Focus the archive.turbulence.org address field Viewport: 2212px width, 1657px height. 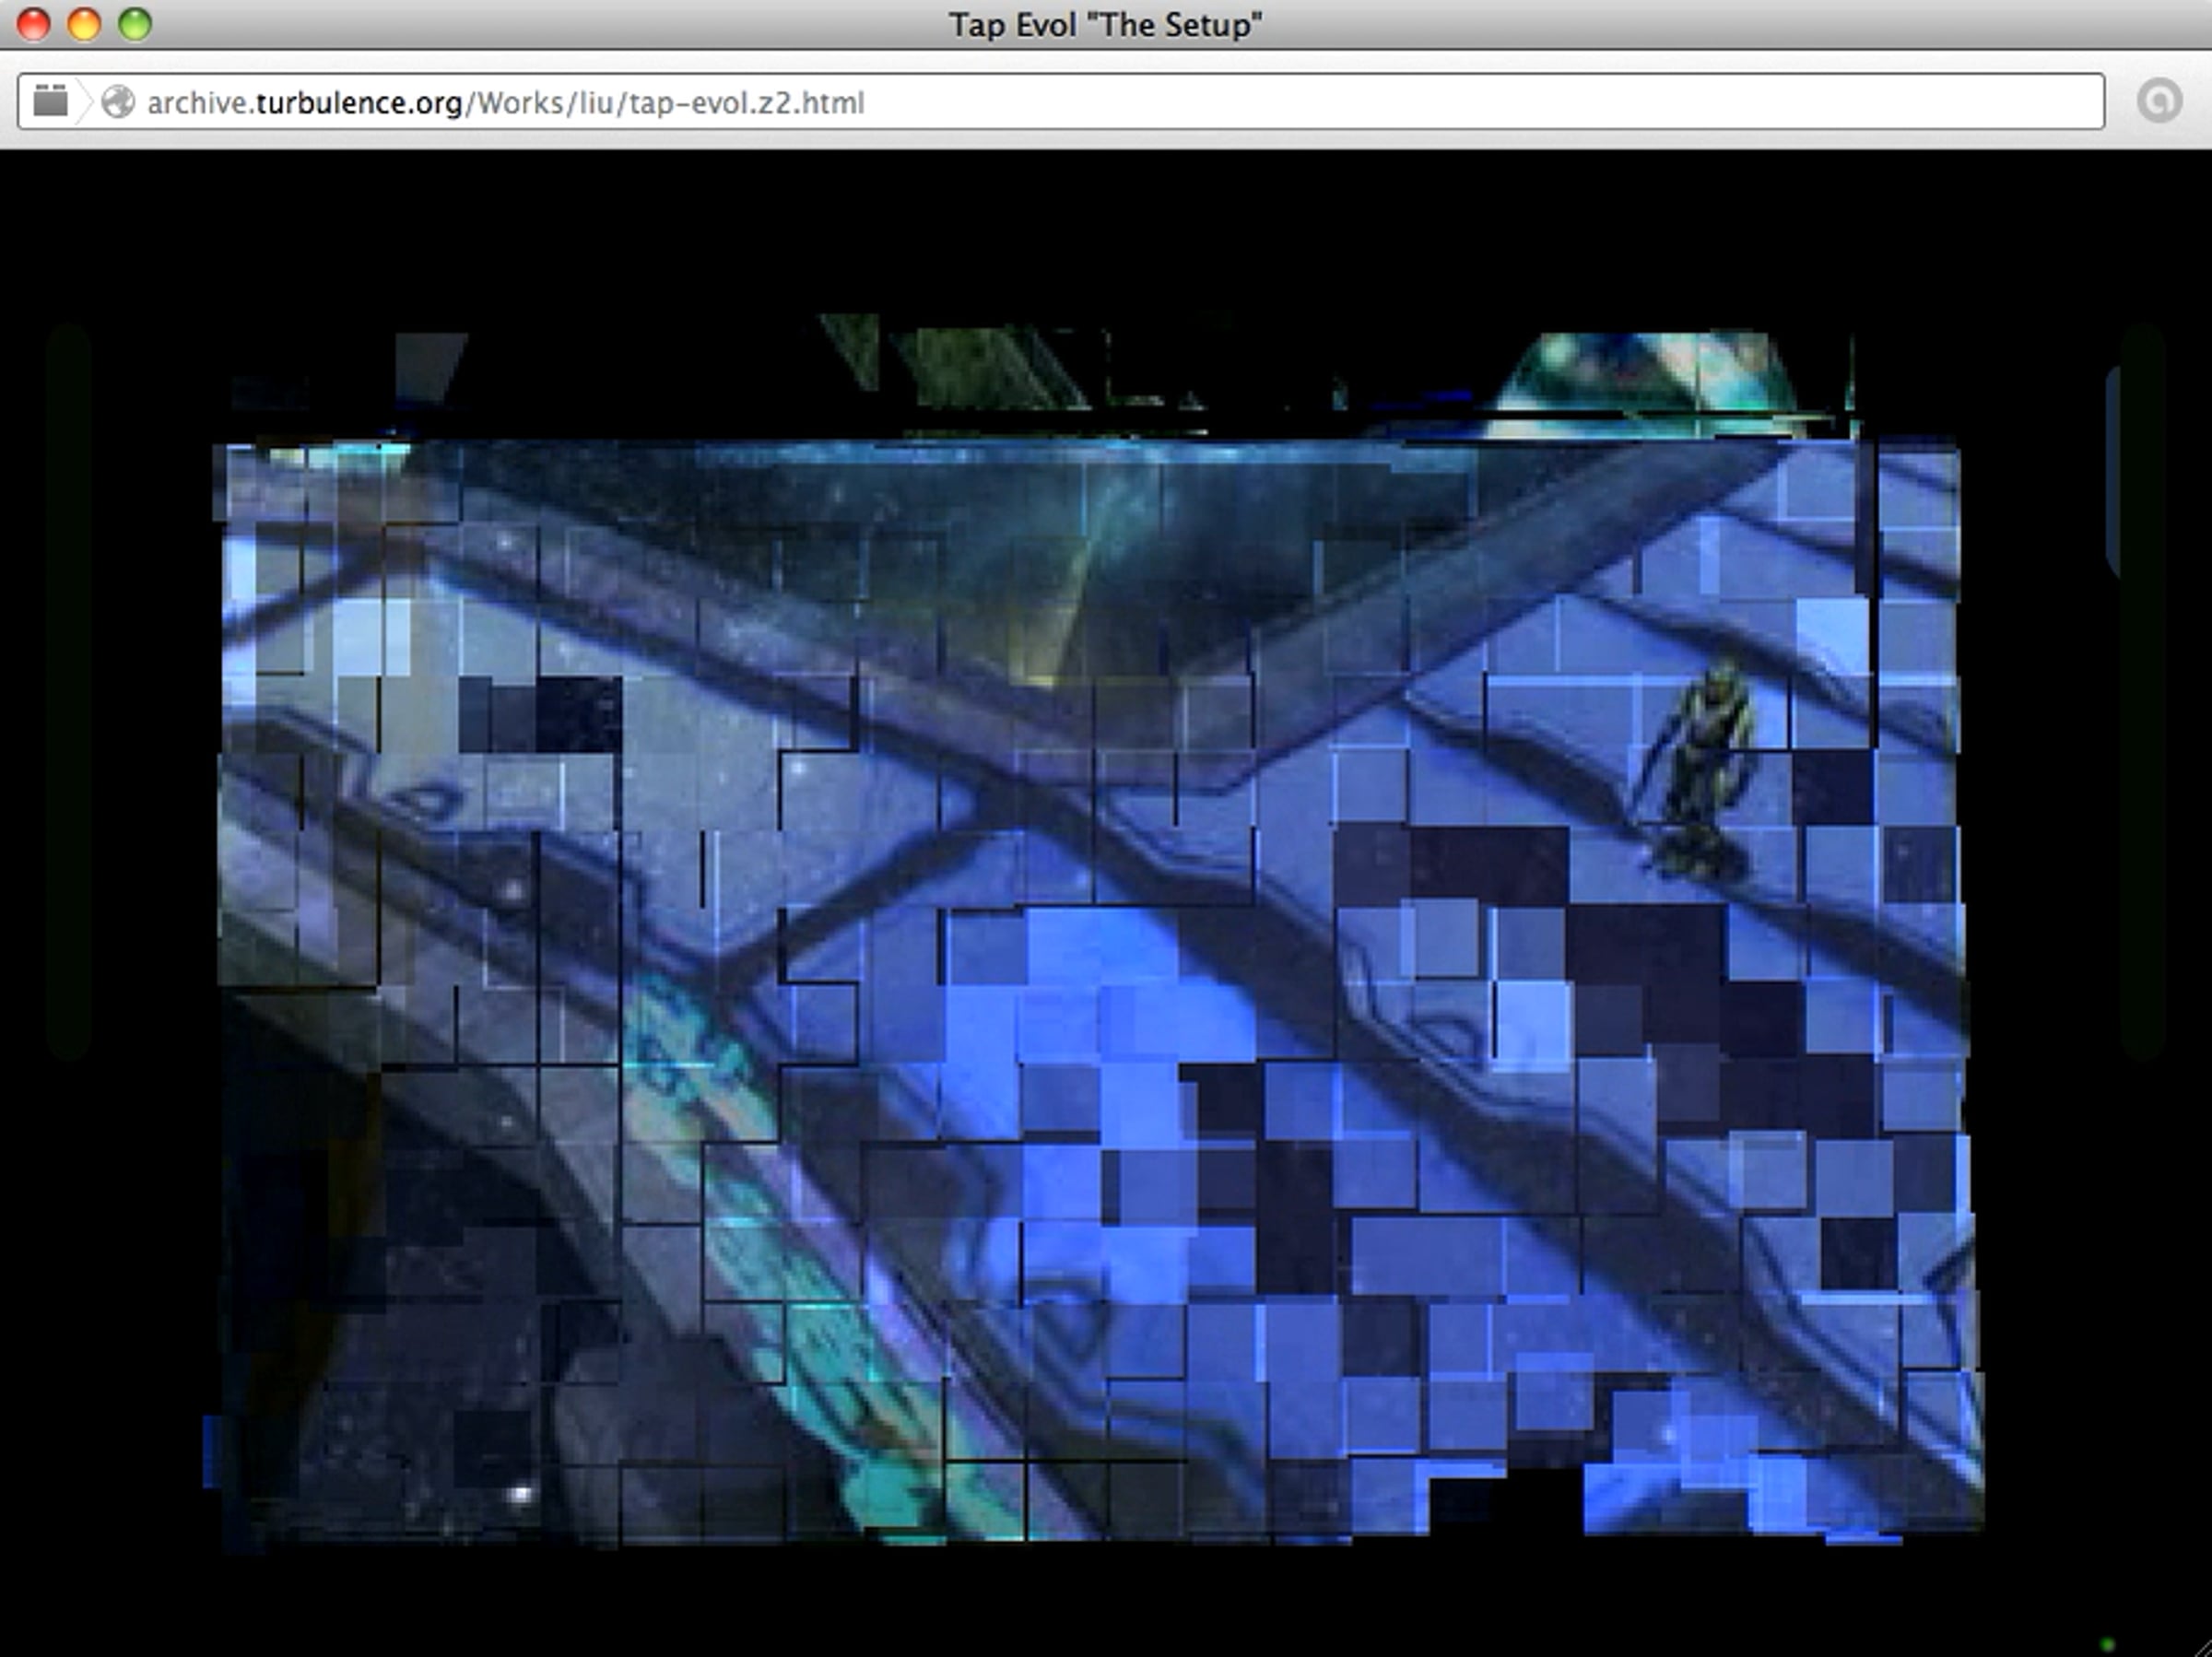click(x=1060, y=101)
